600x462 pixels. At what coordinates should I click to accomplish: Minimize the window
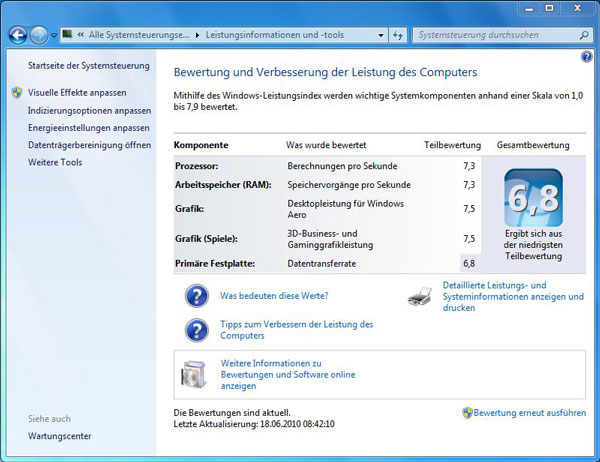coord(529,8)
